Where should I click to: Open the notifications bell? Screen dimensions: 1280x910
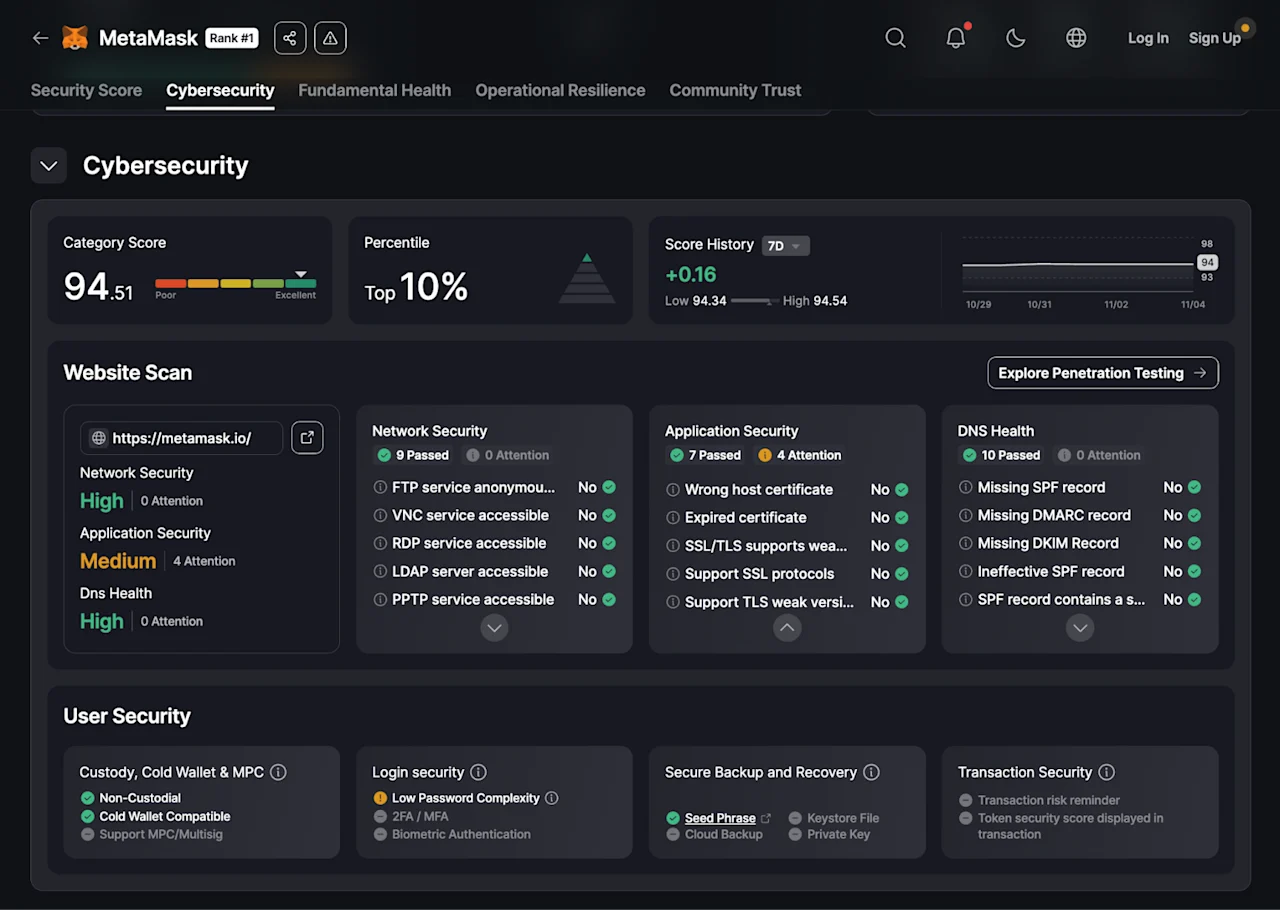(x=957, y=37)
